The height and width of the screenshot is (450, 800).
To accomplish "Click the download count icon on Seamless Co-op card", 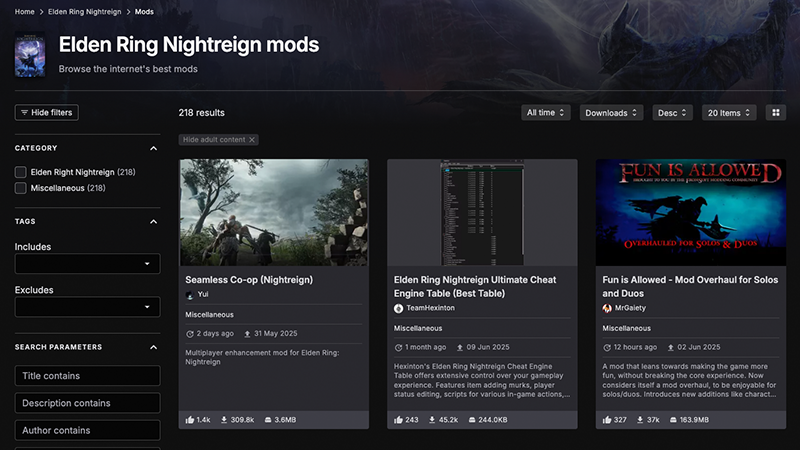I will click(224, 420).
